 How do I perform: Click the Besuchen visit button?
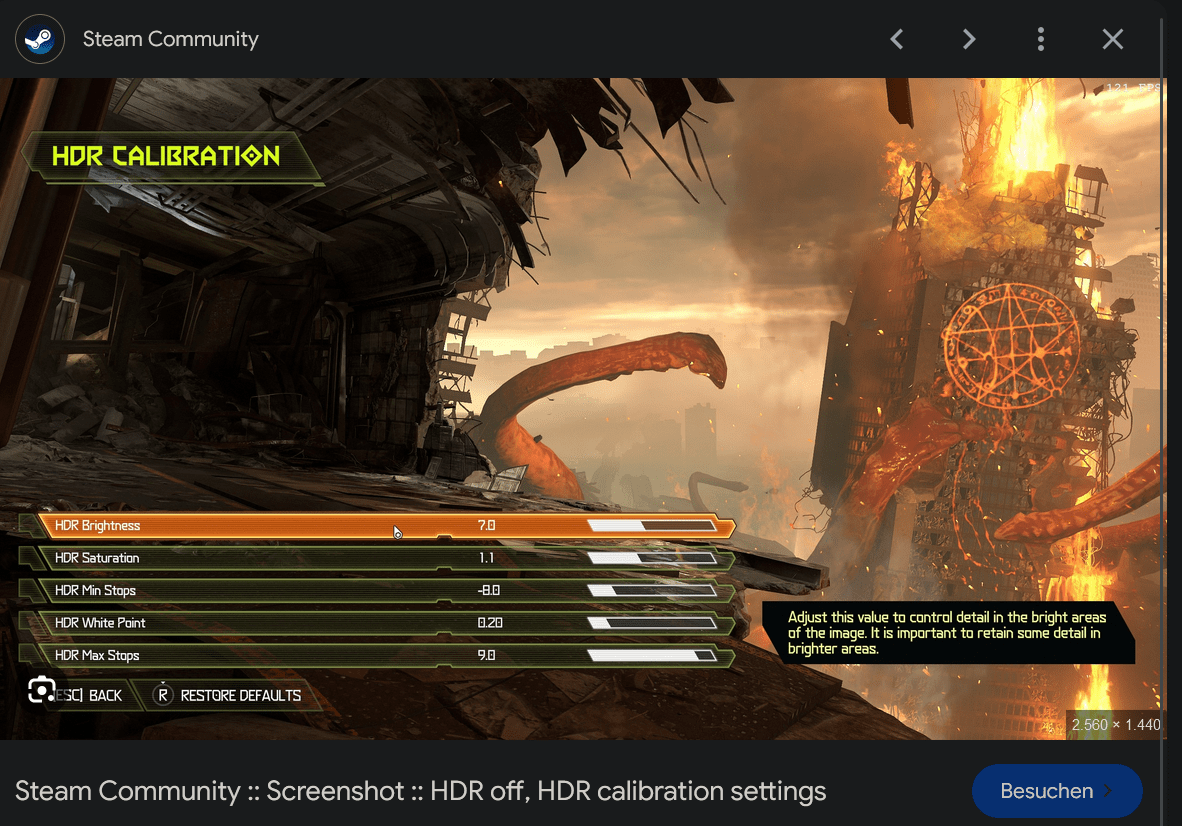coord(1057,791)
